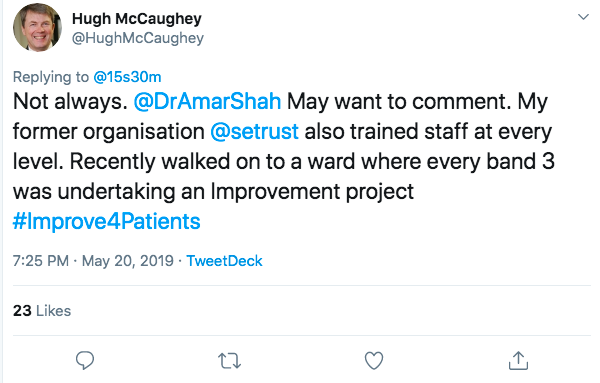This screenshot has width=600, height=383.
Task: Click the words 'former organisation' in the tweet
Action: pyautogui.click(x=109, y=131)
